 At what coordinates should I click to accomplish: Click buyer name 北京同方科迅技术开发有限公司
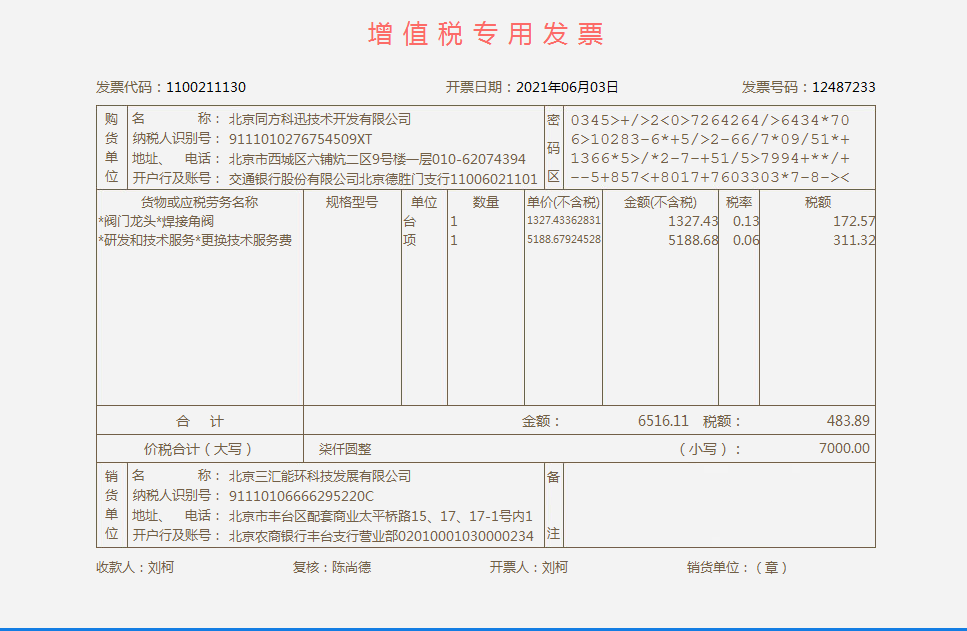click(x=319, y=119)
